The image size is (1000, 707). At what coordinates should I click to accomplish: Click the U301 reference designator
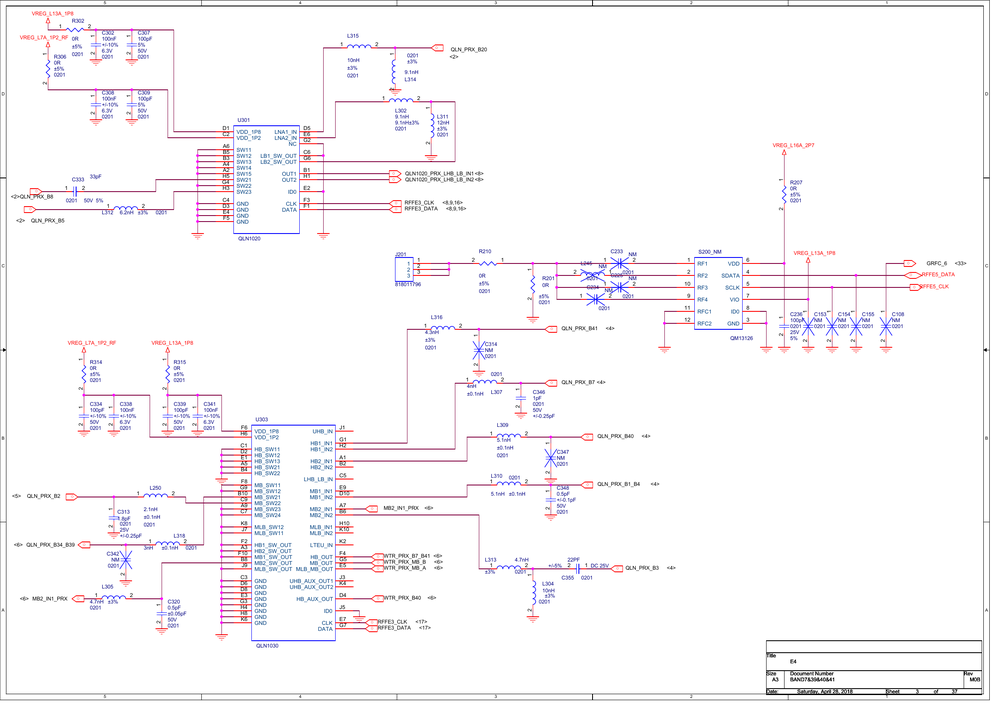click(244, 120)
